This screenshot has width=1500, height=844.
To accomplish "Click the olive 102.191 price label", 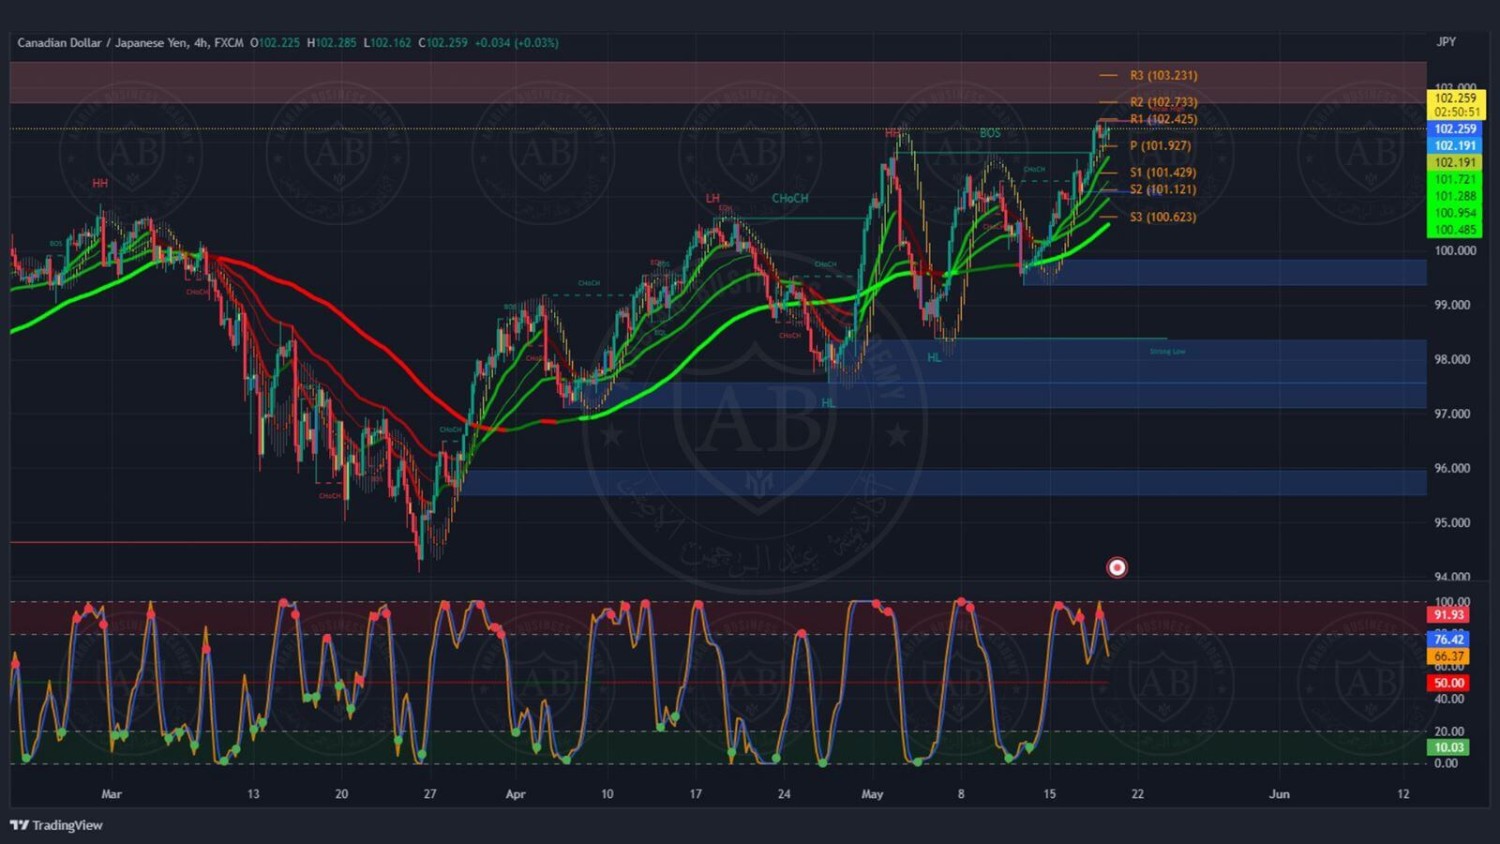I will (x=1455, y=163).
